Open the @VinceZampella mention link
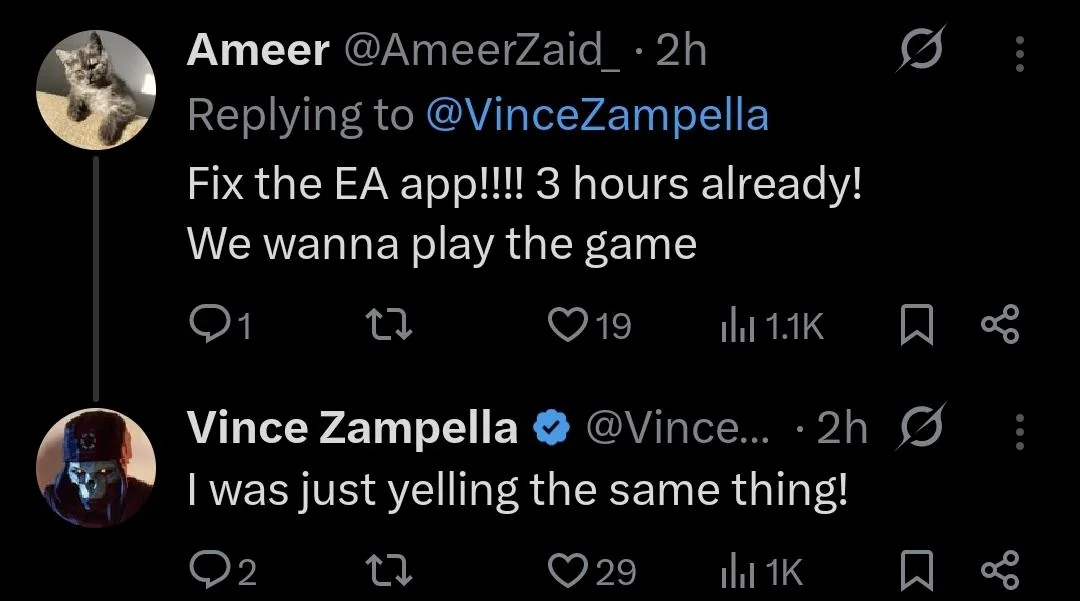Viewport: 1080px width, 601px height. click(597, 116)
